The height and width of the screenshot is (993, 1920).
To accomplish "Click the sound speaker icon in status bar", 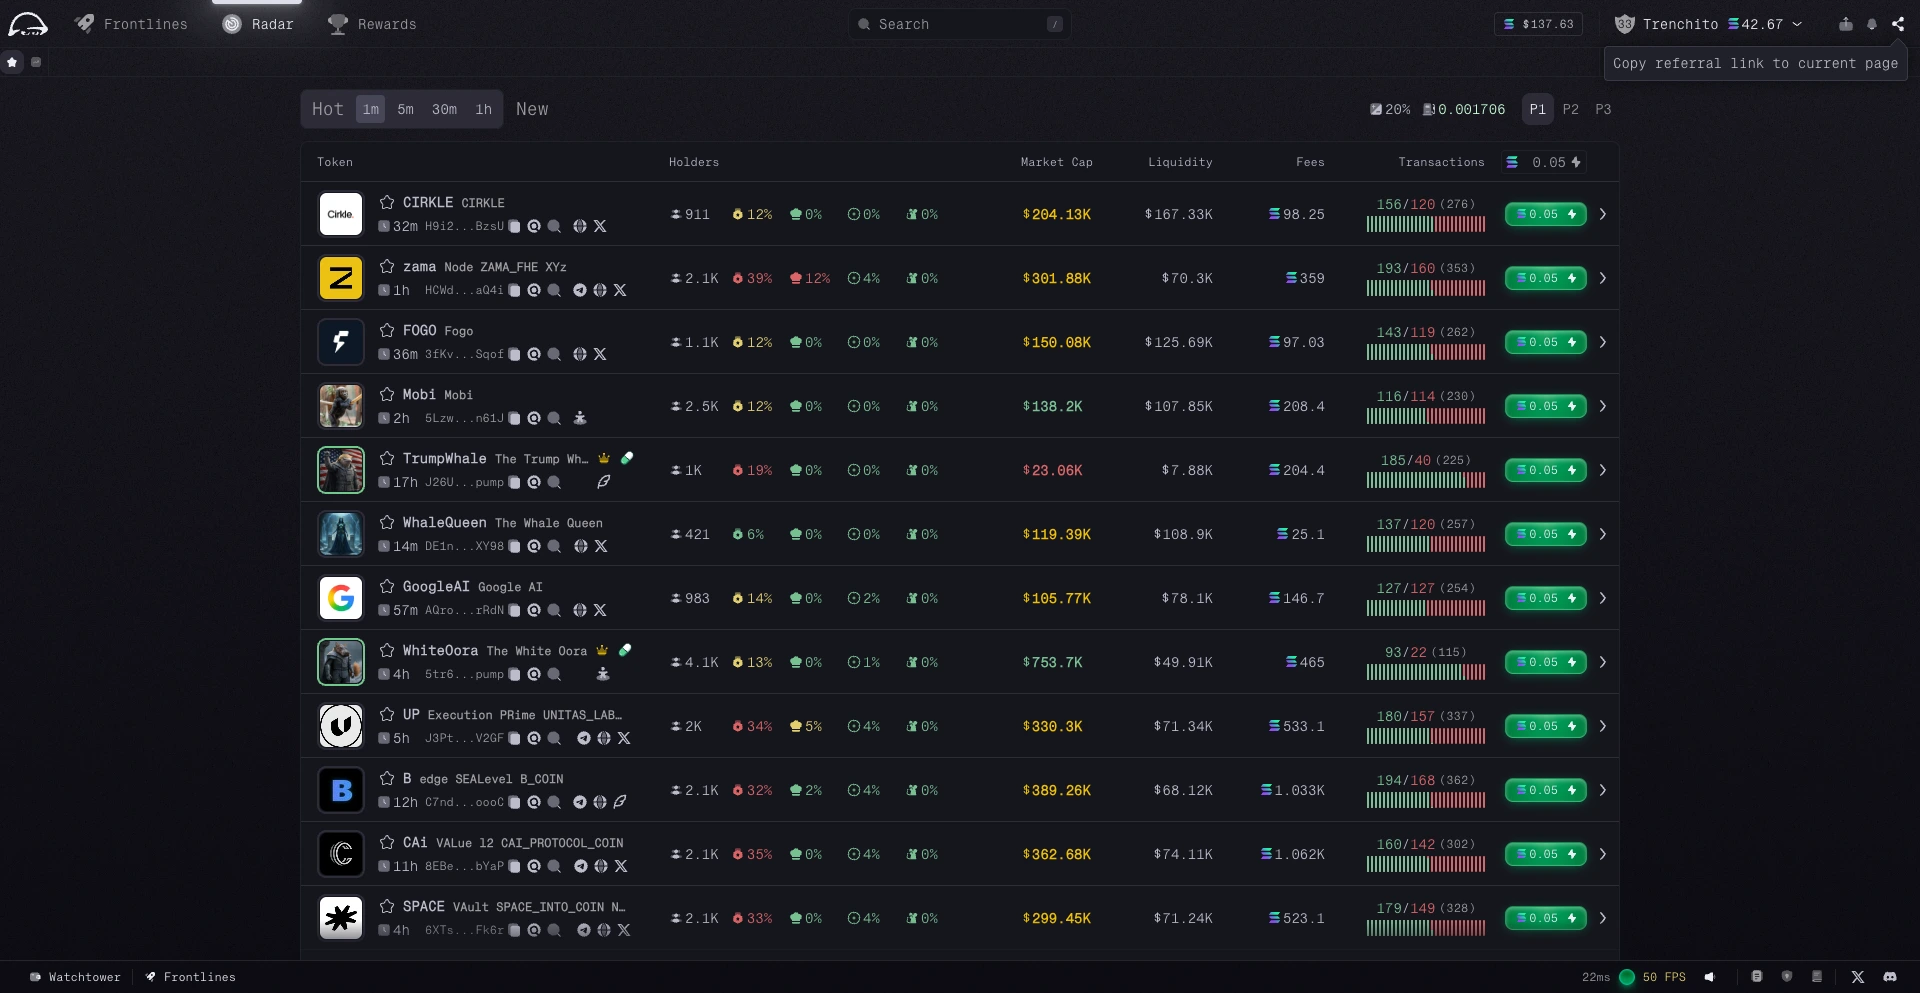I will (1710, 977).
